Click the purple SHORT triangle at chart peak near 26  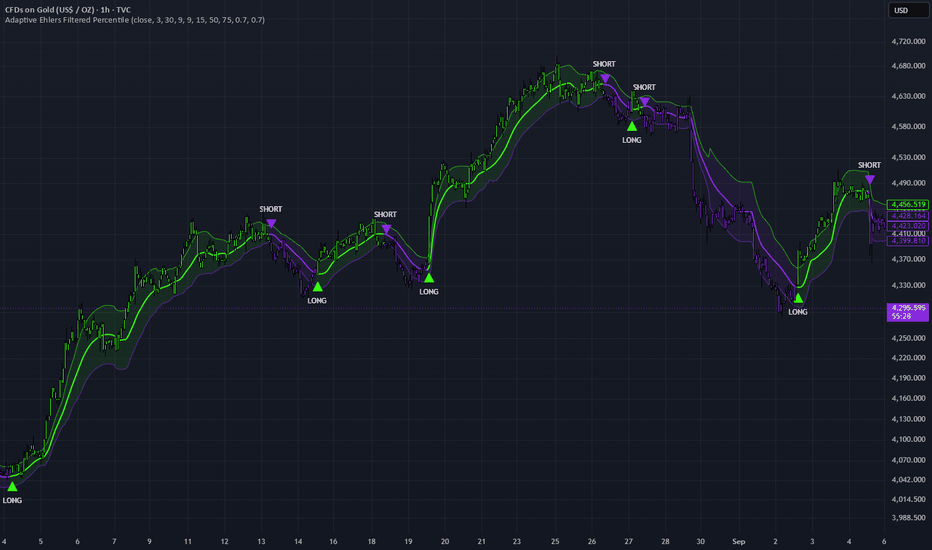(x=605, y=78)
